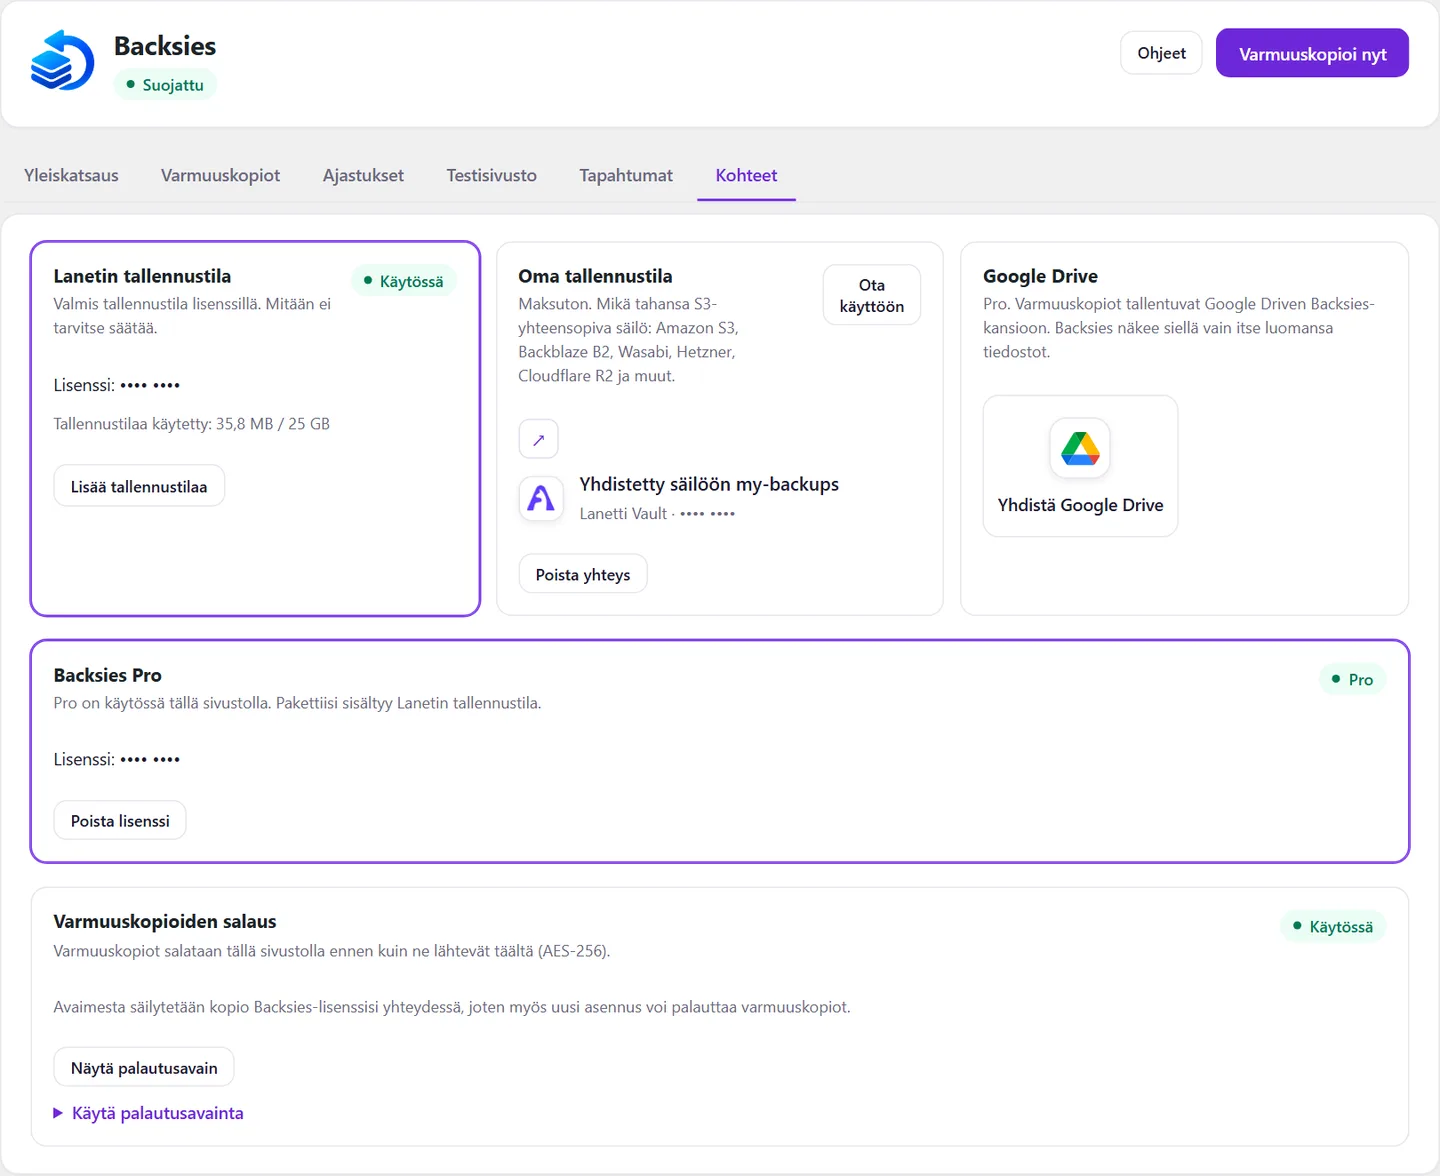
Task: Click the Backsies logo icon
Action: click(62, 60)
